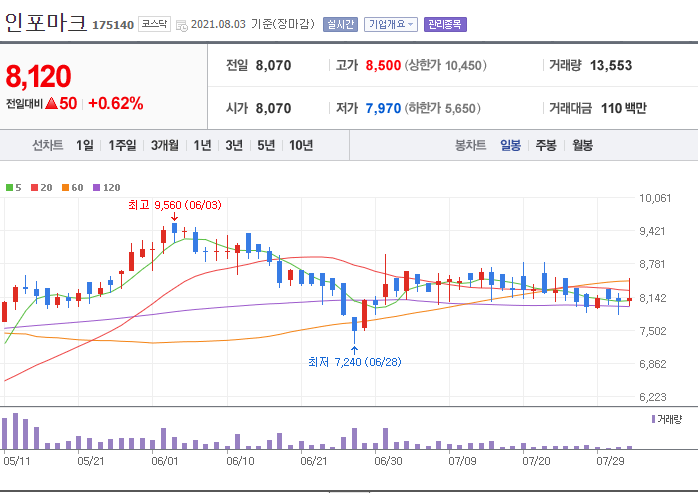This screenshot has width=698, height=493.
Task: Switch to 월봉 monthly candle chart
Action: pyautogui.click(x=582, y=145)
